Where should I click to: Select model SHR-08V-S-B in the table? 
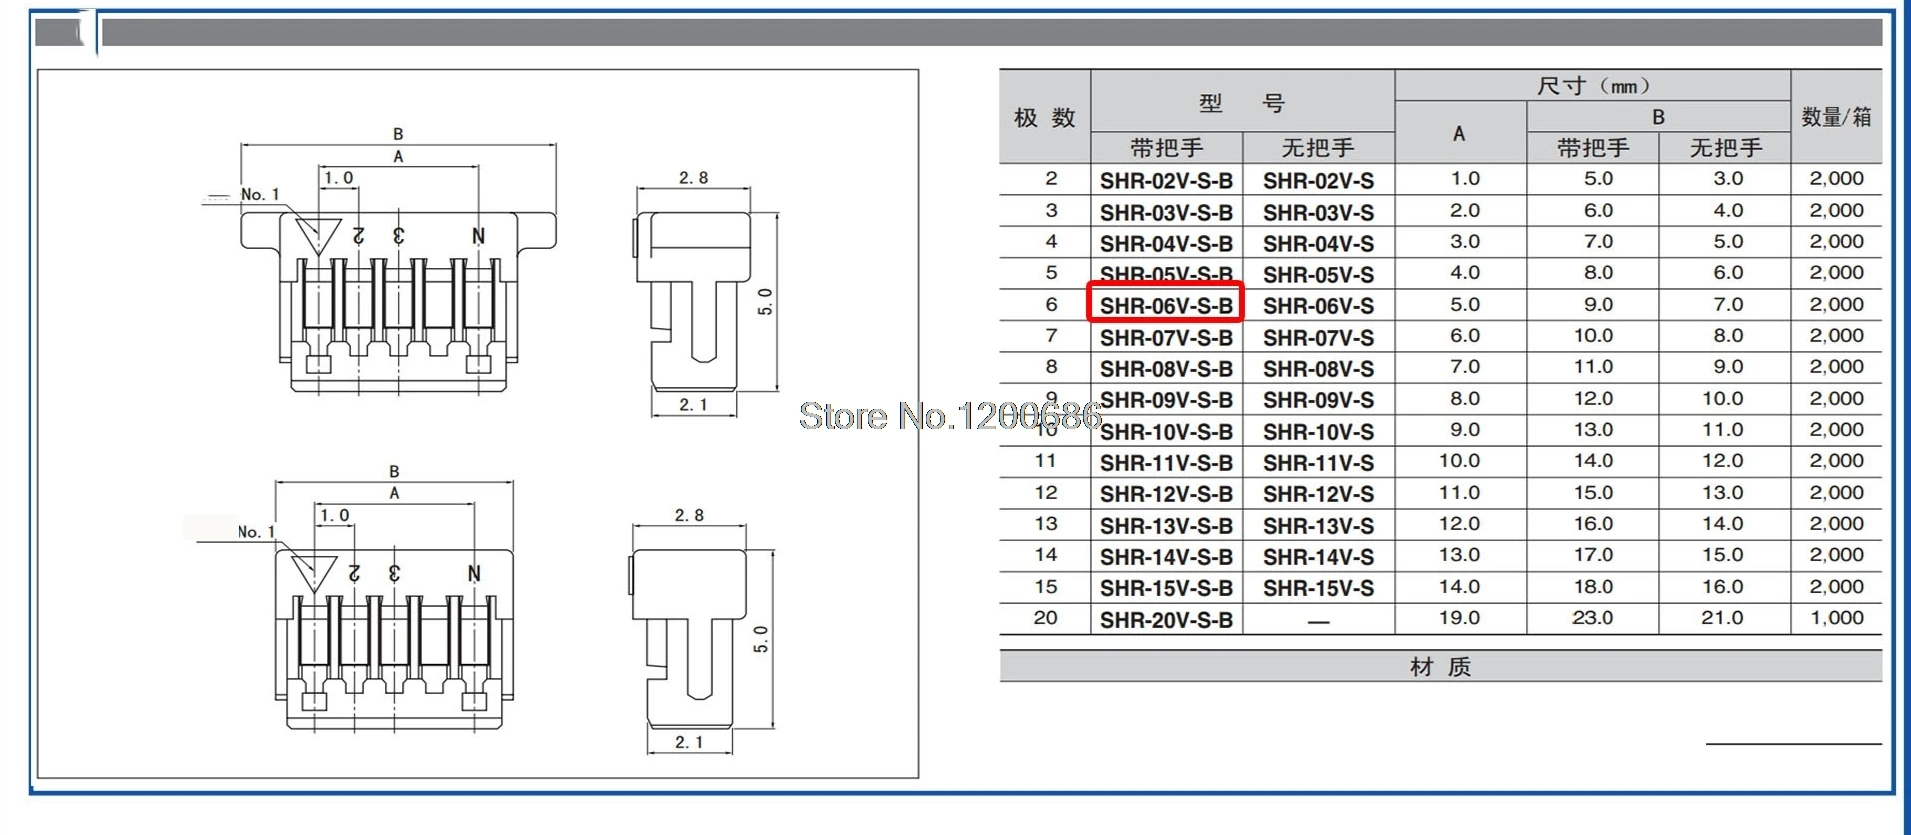[1166, 369]
